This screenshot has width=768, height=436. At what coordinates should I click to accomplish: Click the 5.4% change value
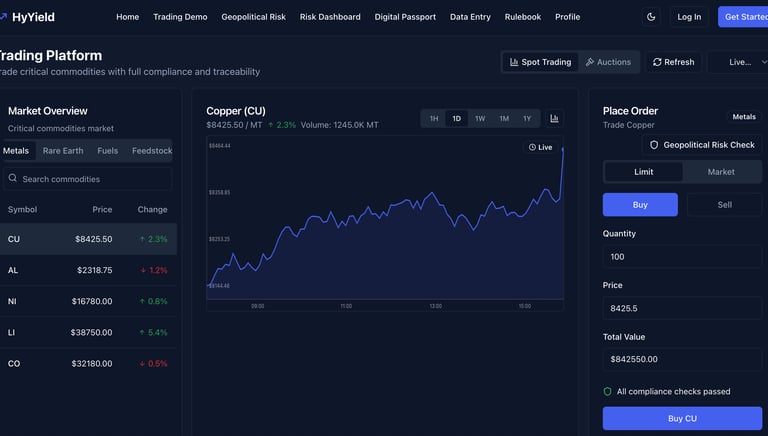153,332
